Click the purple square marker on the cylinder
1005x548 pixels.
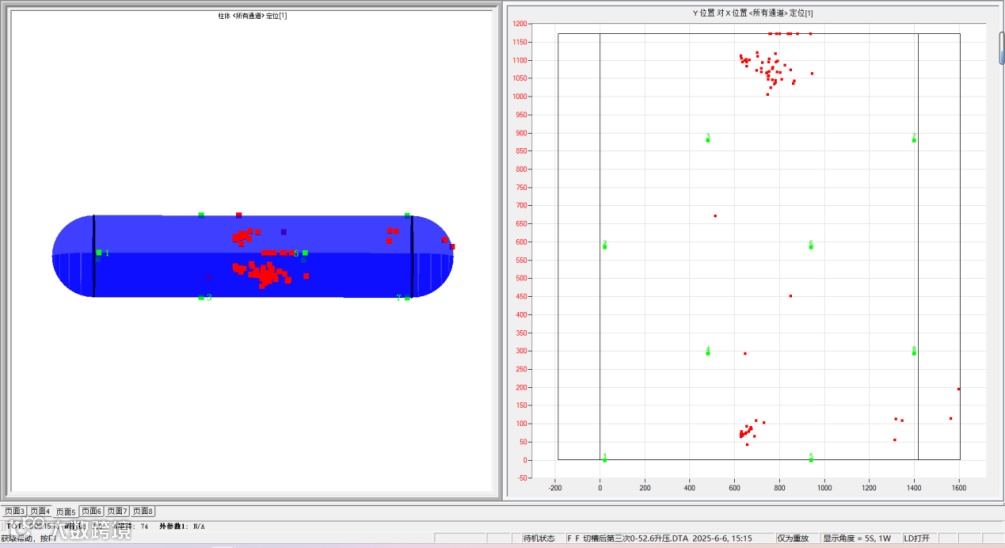[x=283, y=232]
